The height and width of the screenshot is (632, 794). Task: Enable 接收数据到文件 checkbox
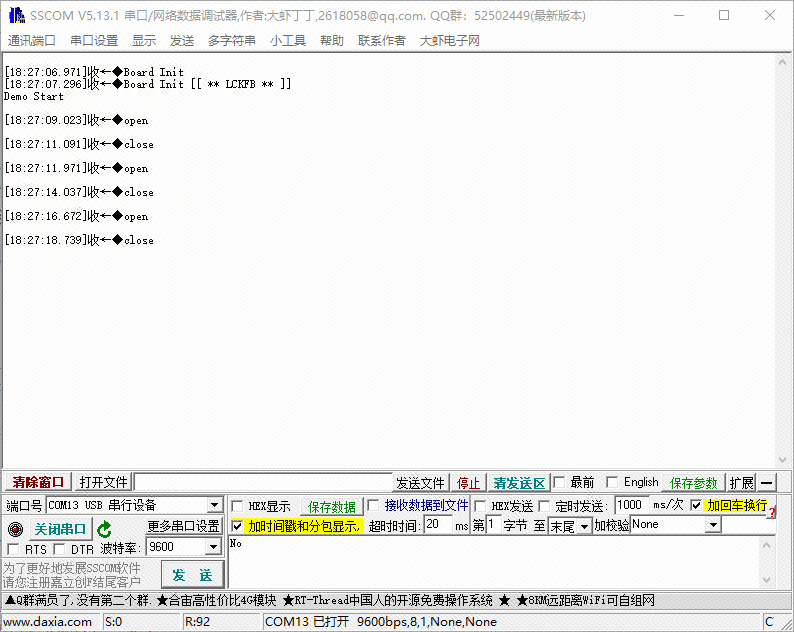click(x=373, y=505)
